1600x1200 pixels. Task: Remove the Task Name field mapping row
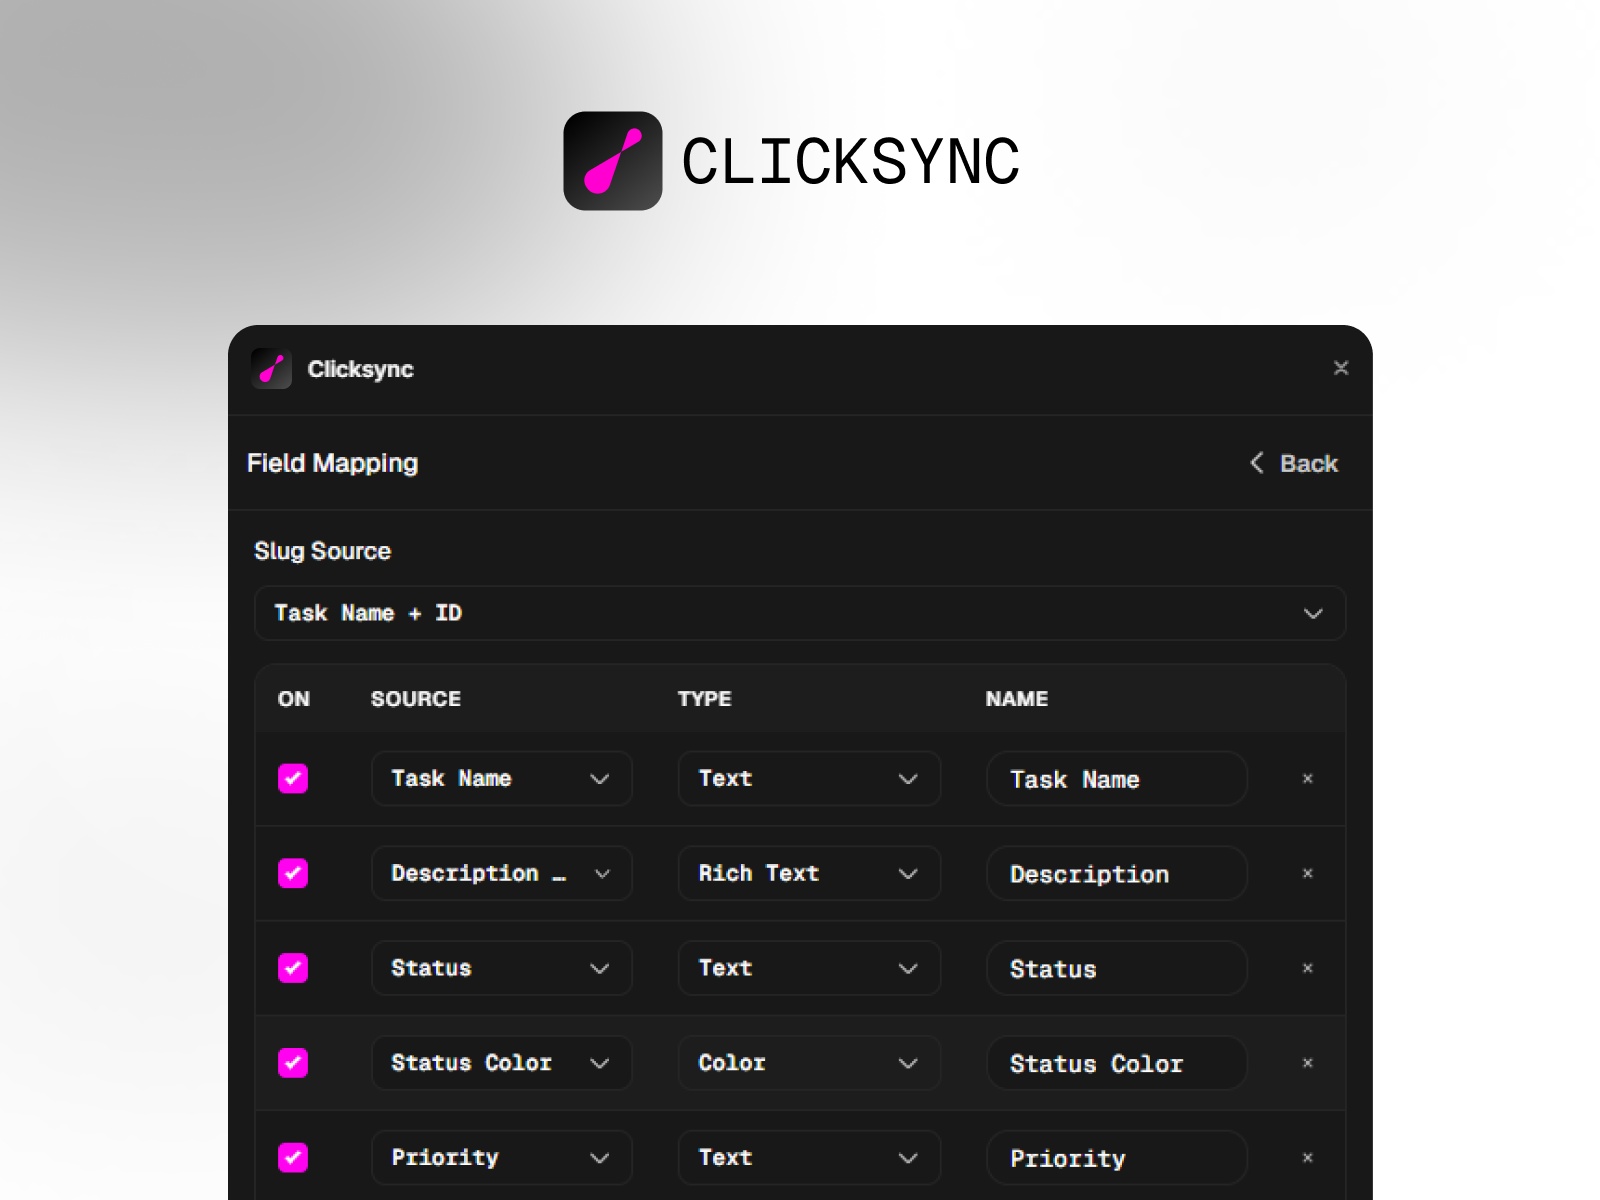click(x=1307, y=779)
